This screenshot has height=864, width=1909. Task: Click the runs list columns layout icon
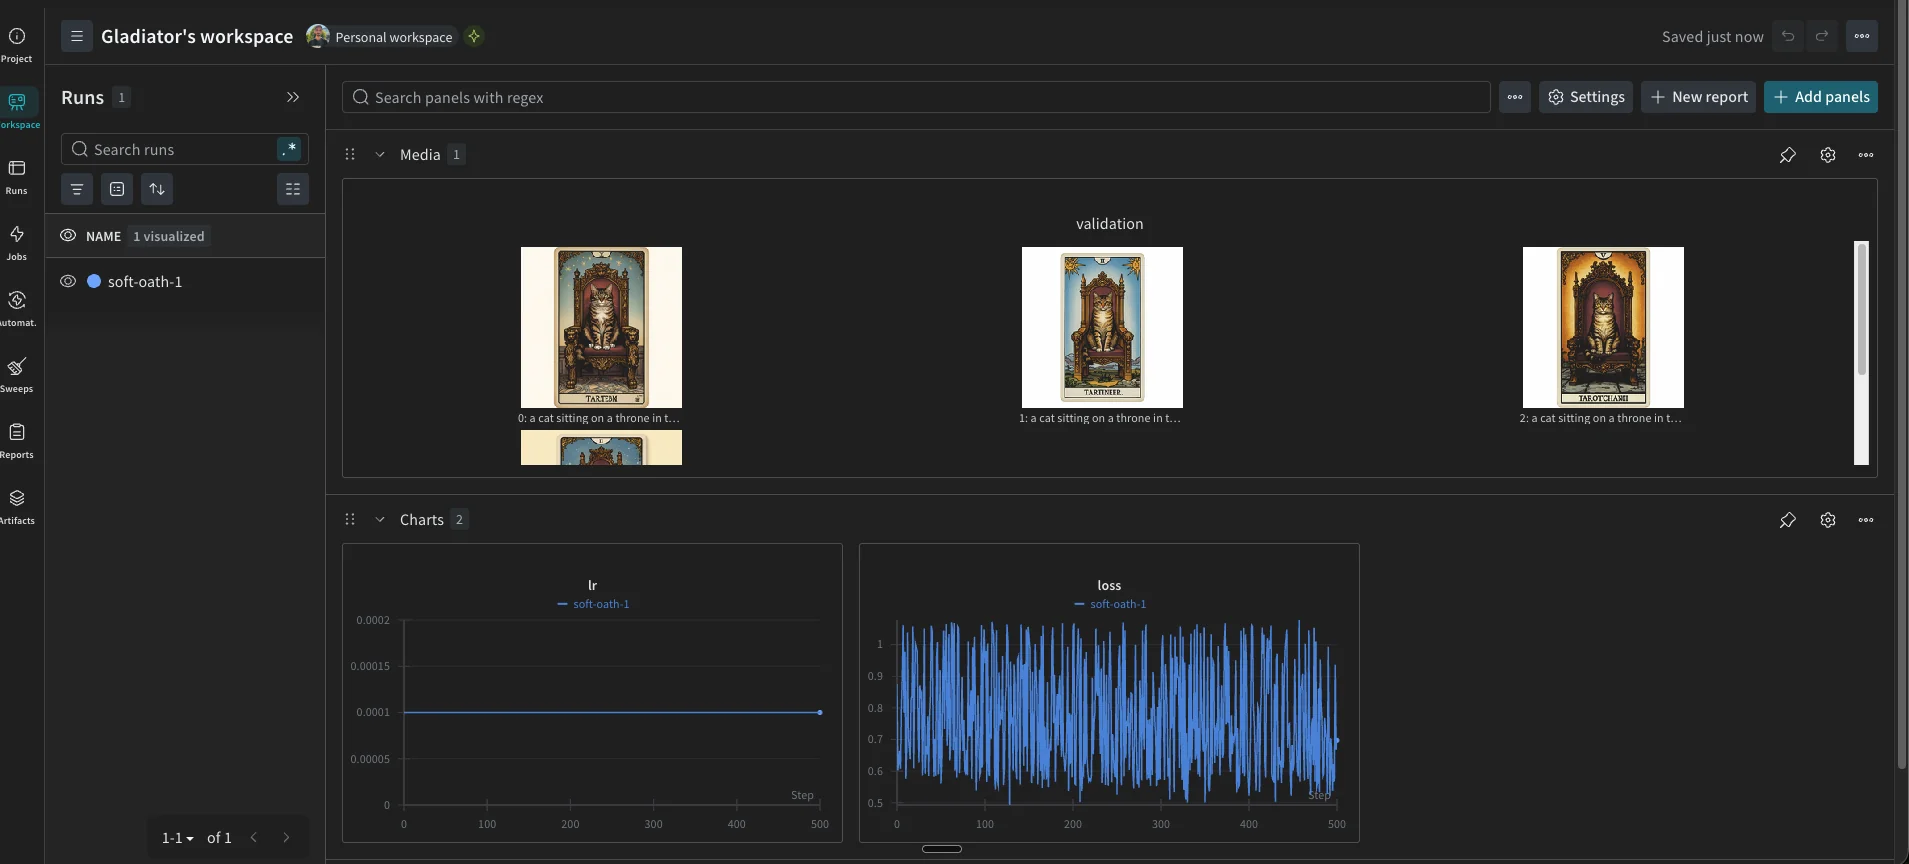[293, 189]
